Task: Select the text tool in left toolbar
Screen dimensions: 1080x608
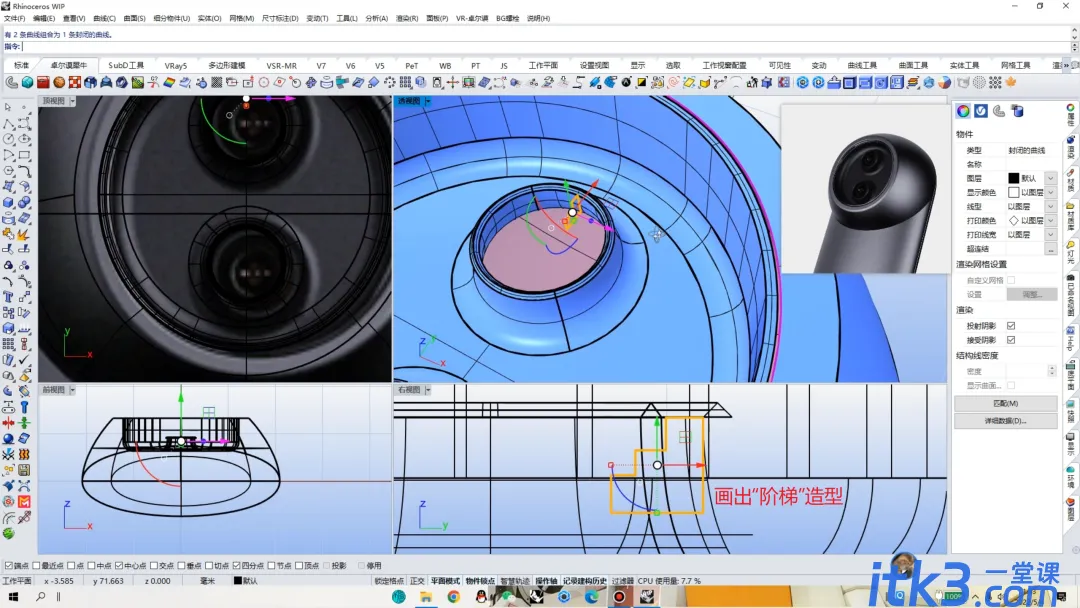Action: pos(8,297)
